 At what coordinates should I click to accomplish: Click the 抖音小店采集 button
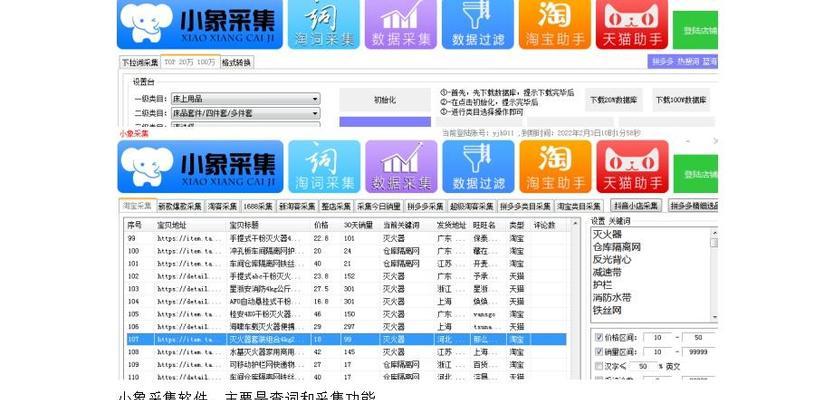(636, 205)
